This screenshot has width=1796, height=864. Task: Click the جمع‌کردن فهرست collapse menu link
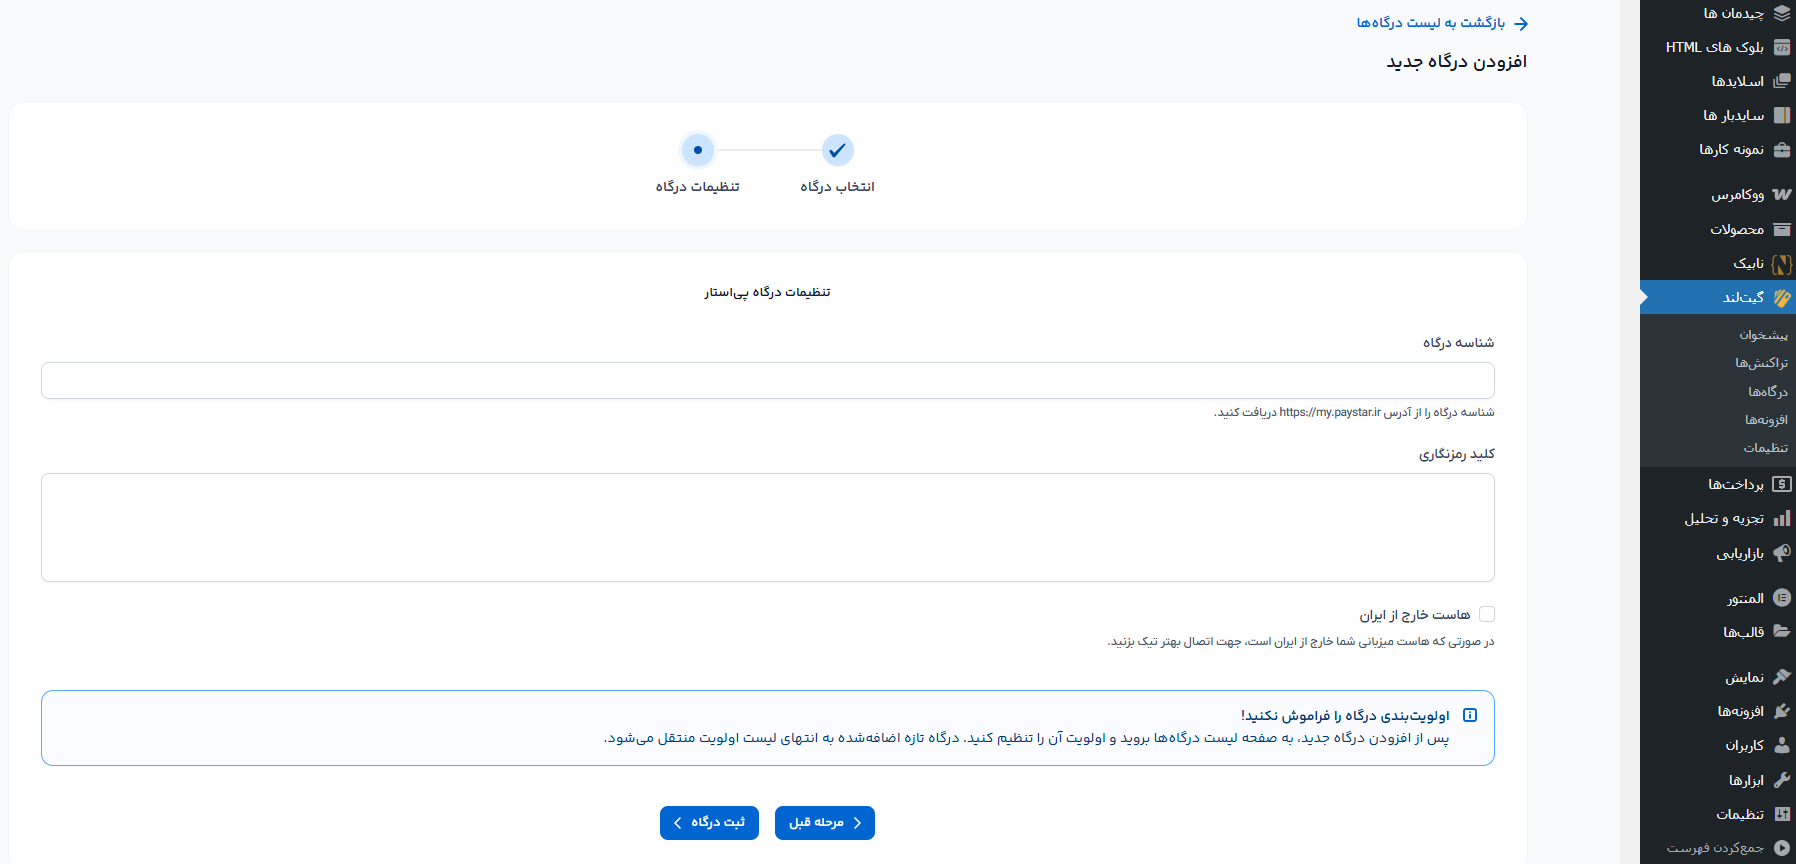pyautogui.click(x=1715, y=848)
